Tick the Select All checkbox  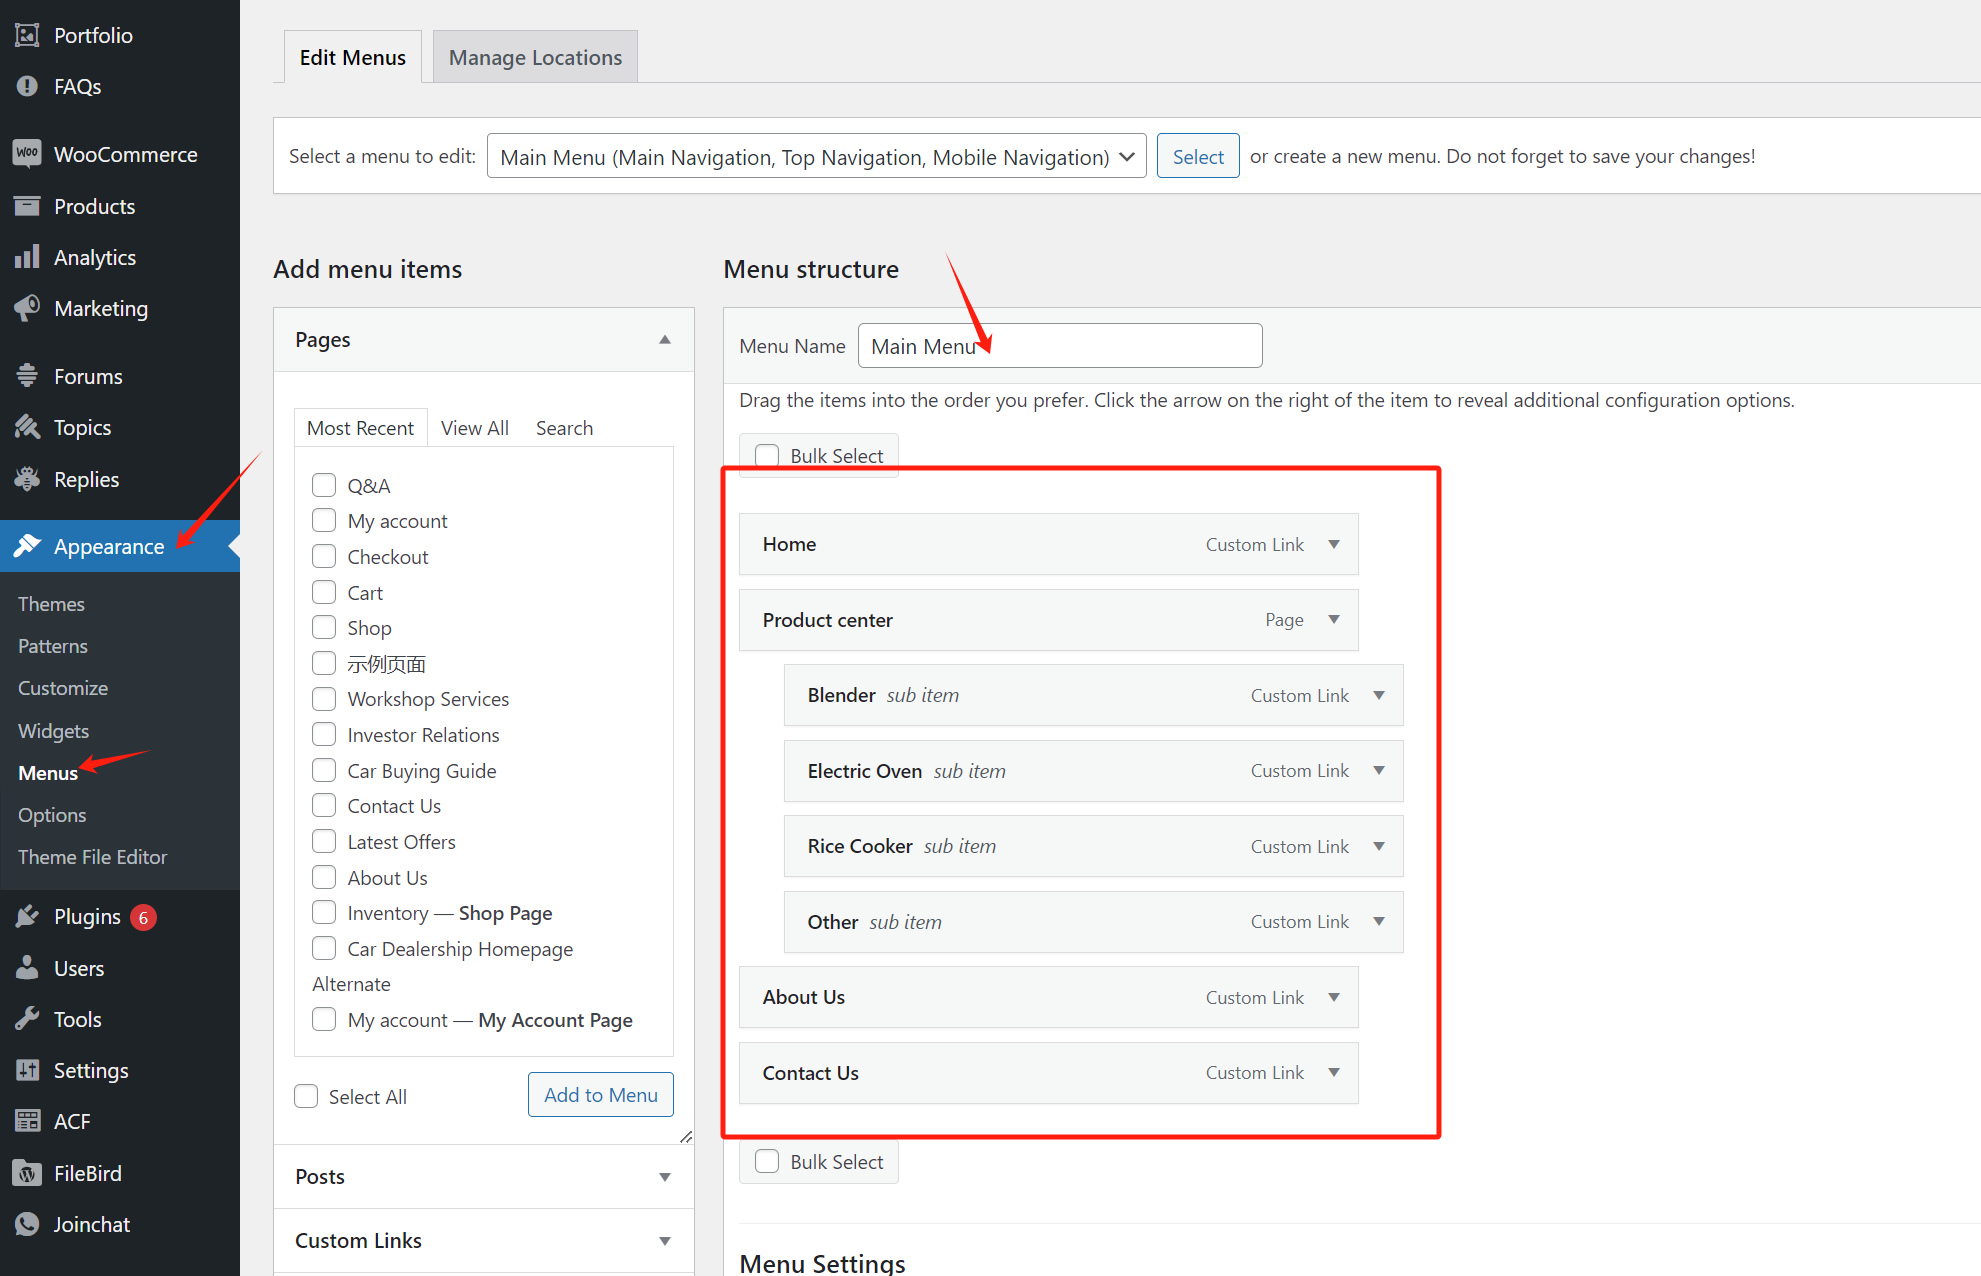(x=306, y=1096)
